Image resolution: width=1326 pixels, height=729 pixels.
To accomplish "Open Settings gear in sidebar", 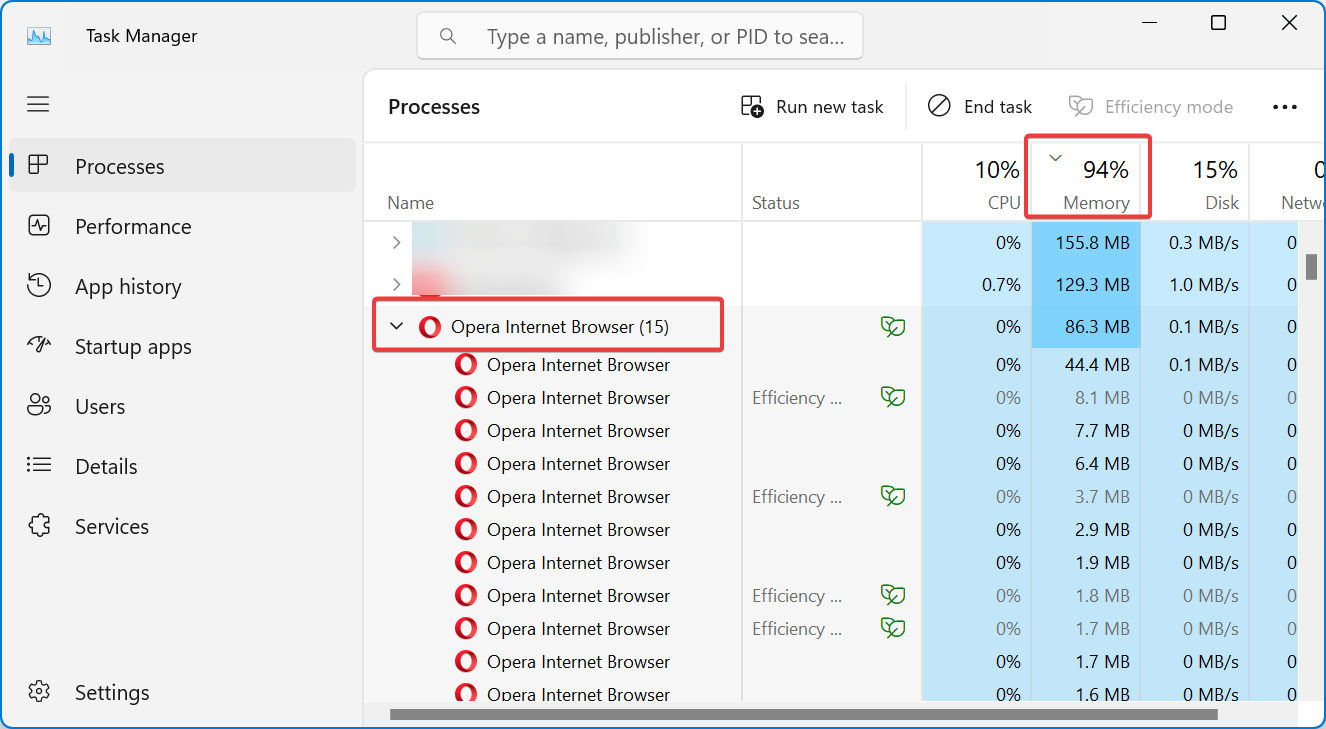I will click(x=39, y=692).
